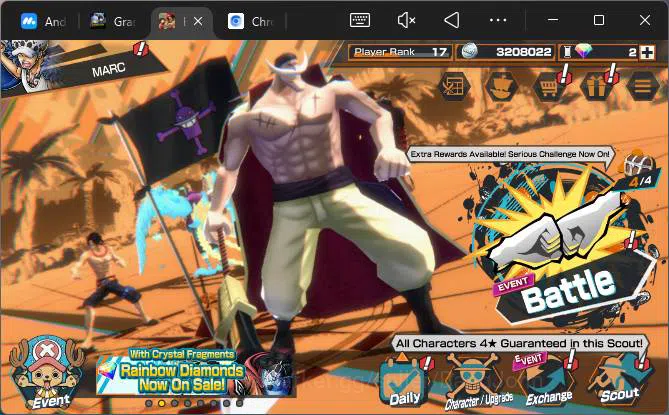Screen dimensions: 669x415
Task: Select the second banner page dot
Action: coord(162,403)
